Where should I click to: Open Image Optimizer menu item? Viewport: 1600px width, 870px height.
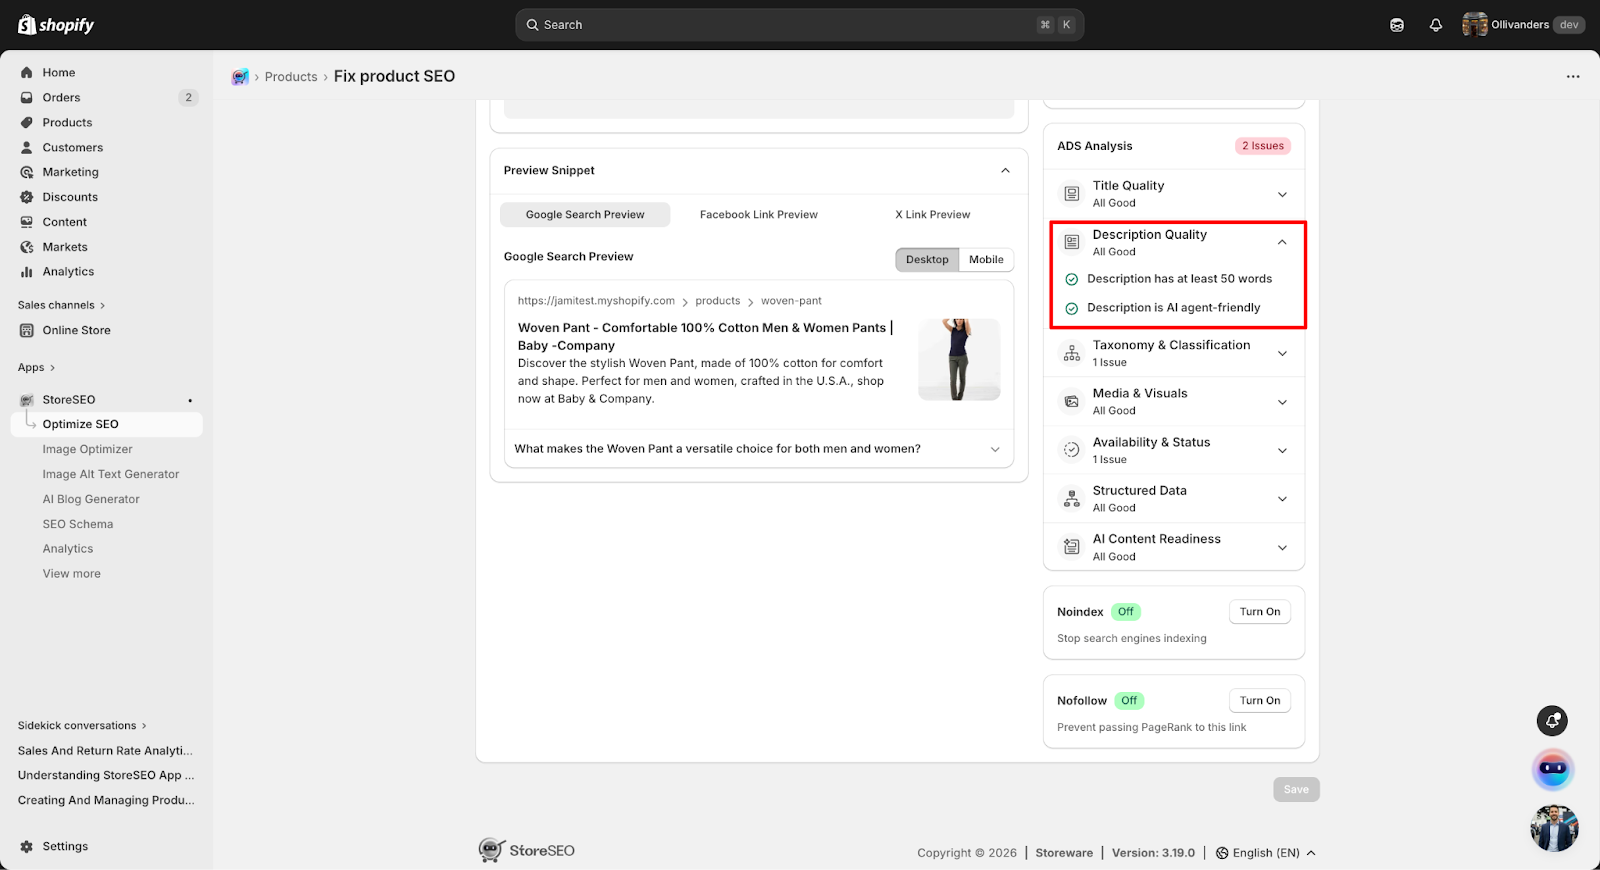(87, 449)
